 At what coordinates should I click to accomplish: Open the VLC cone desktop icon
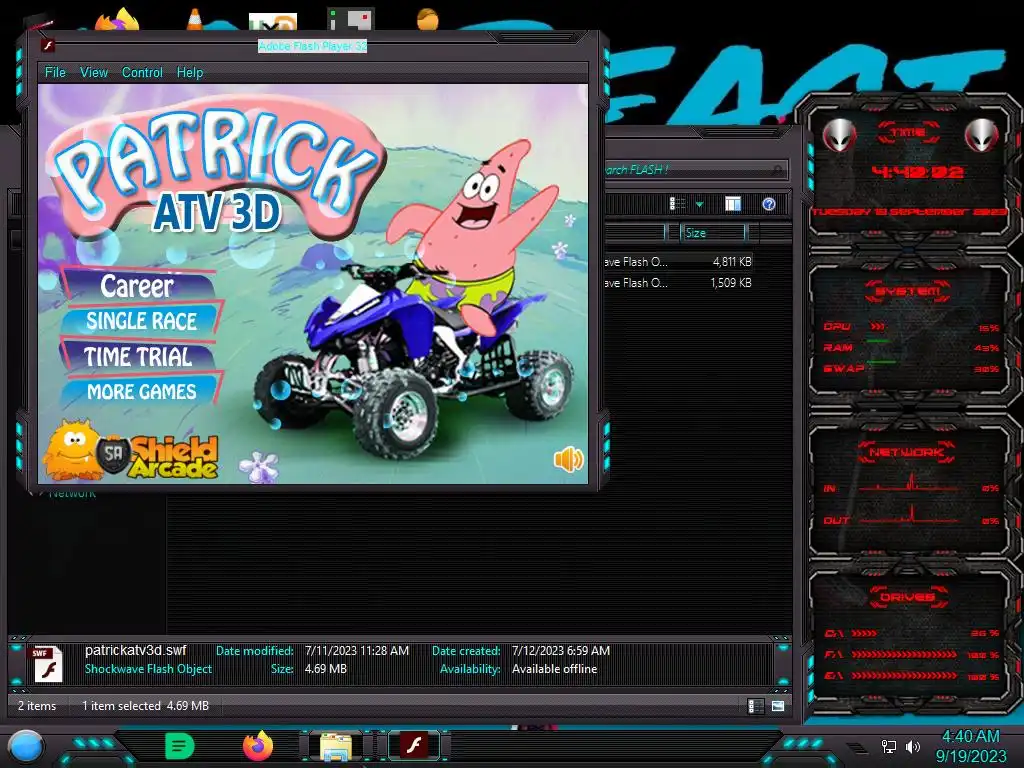[x=194, y=19]
